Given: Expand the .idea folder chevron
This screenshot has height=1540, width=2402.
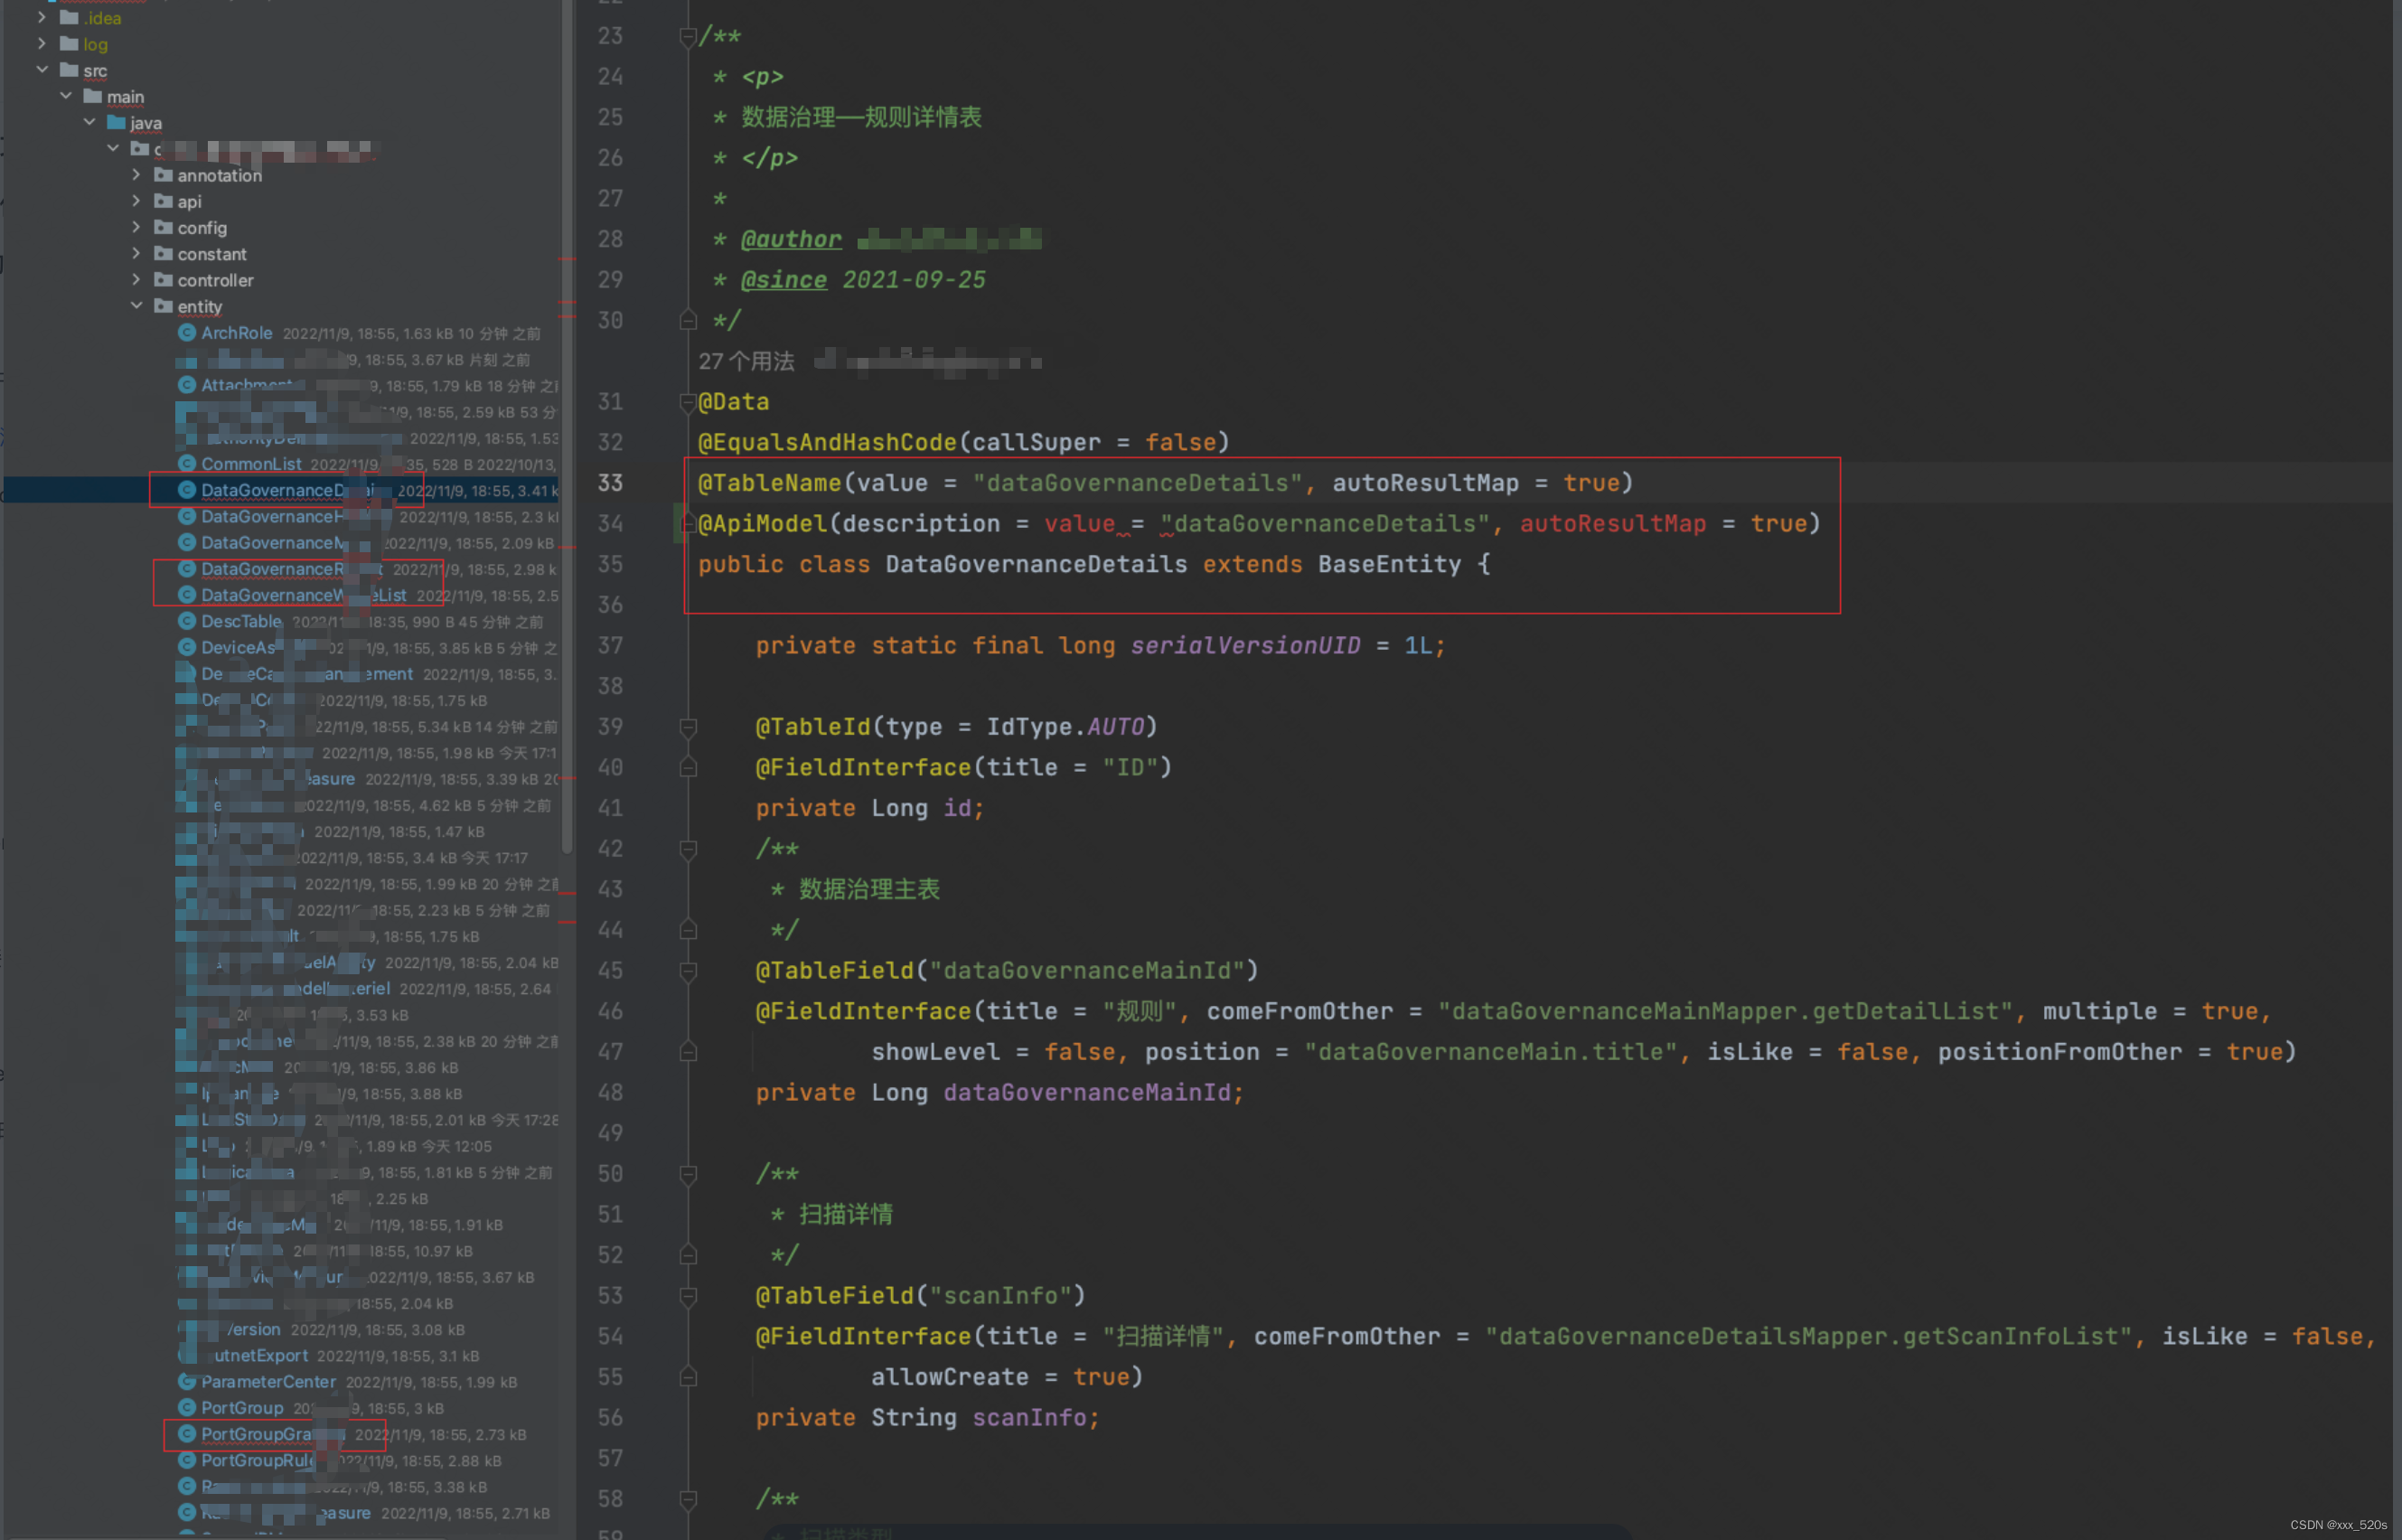Looking at the screenshot, I should click(41, 17).
